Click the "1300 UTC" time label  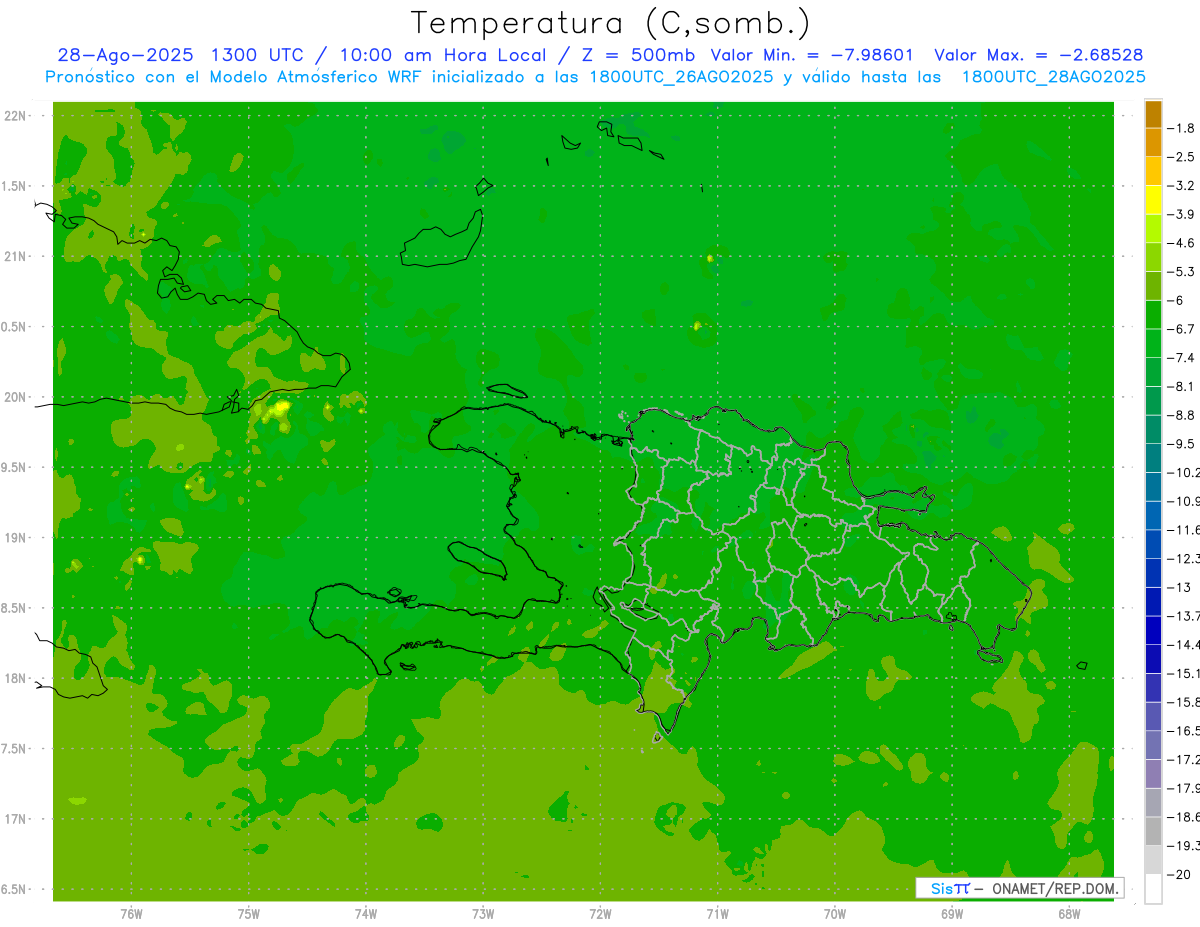click(x=259, y=55)
